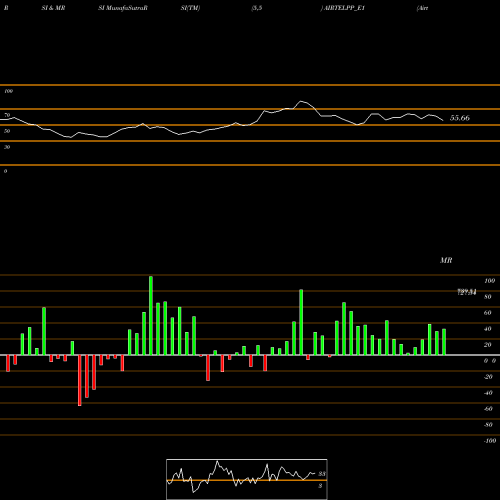Viewport: 500px width, 500px height.
Task: Click the longest red MR histogram bar
Action: coord(80,380)
